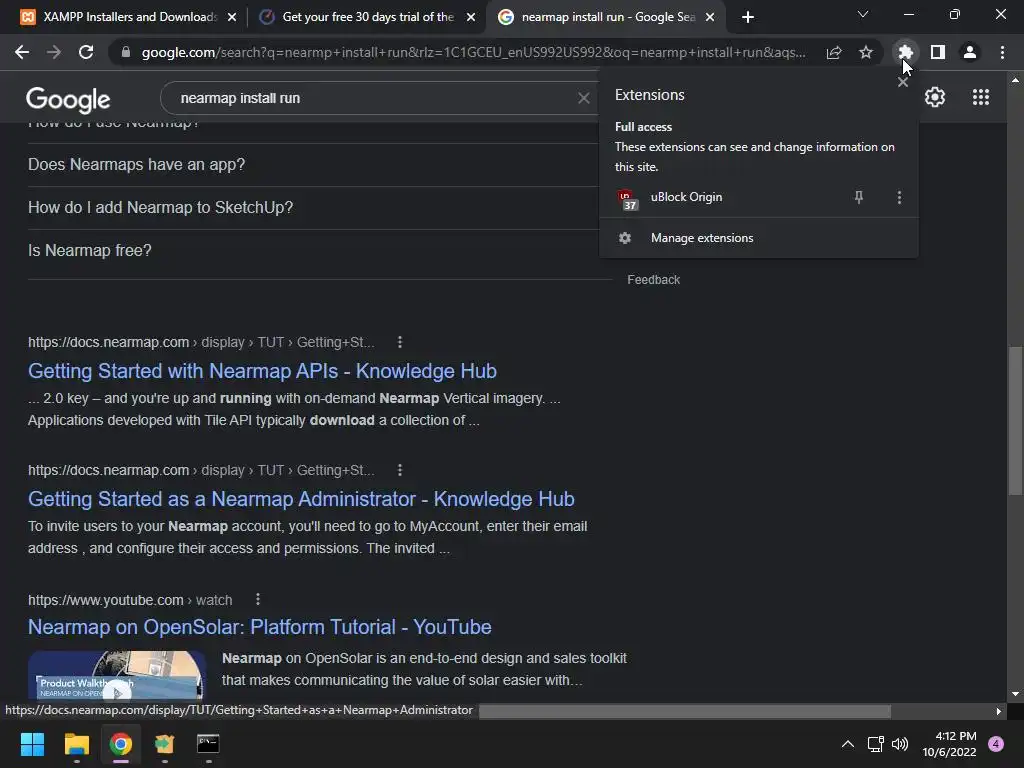The height and width of the screenshot is (768, 1024).
Task: Share this page using the share icon
Action: tap(834, 52)
